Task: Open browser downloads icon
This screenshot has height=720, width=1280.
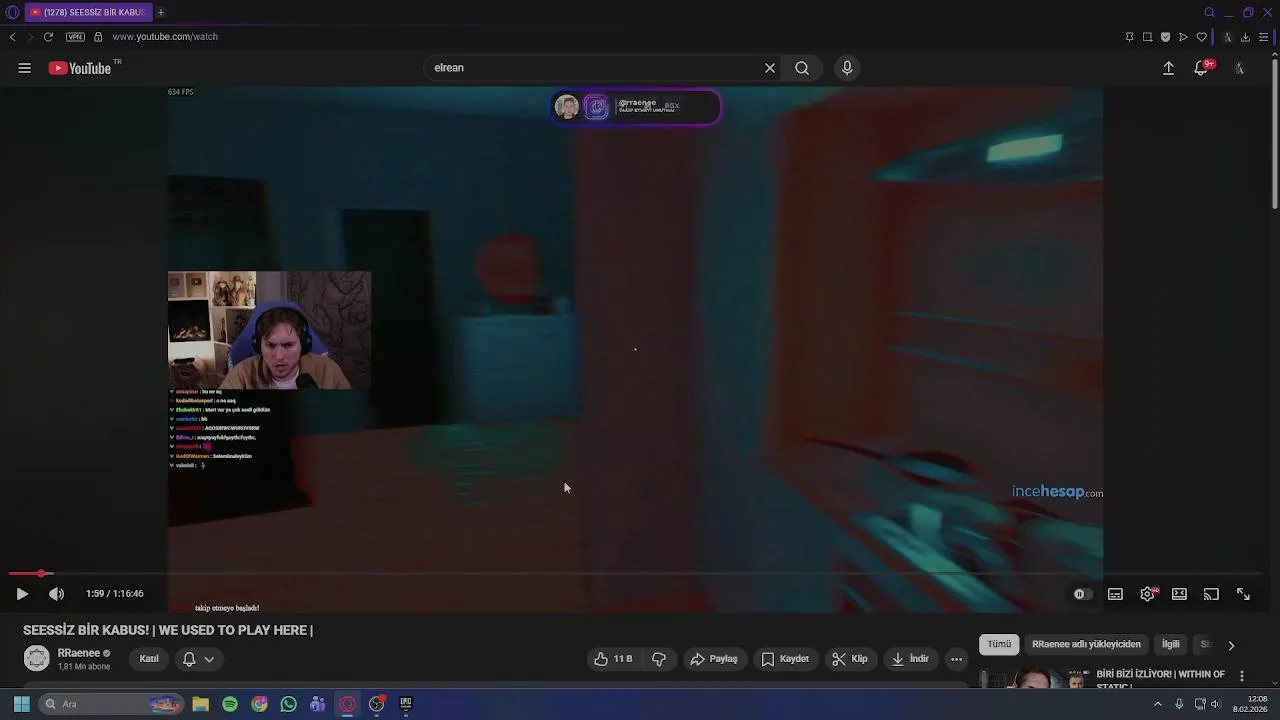Action: (1245, 37)
